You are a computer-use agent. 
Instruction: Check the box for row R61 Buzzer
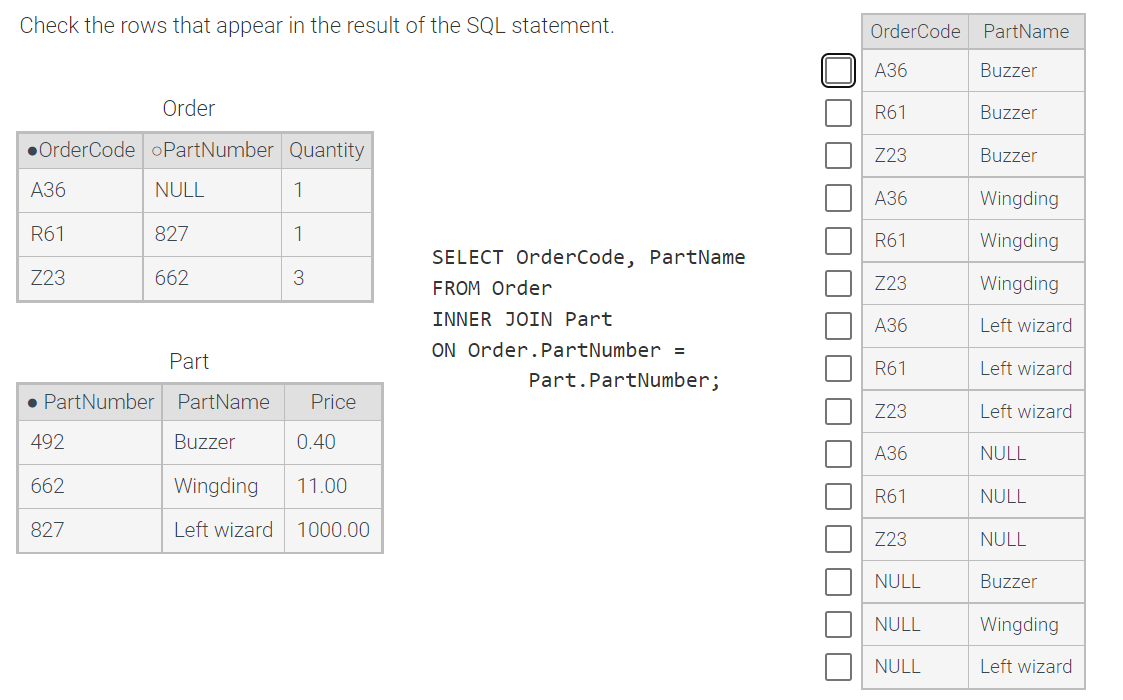838,113
